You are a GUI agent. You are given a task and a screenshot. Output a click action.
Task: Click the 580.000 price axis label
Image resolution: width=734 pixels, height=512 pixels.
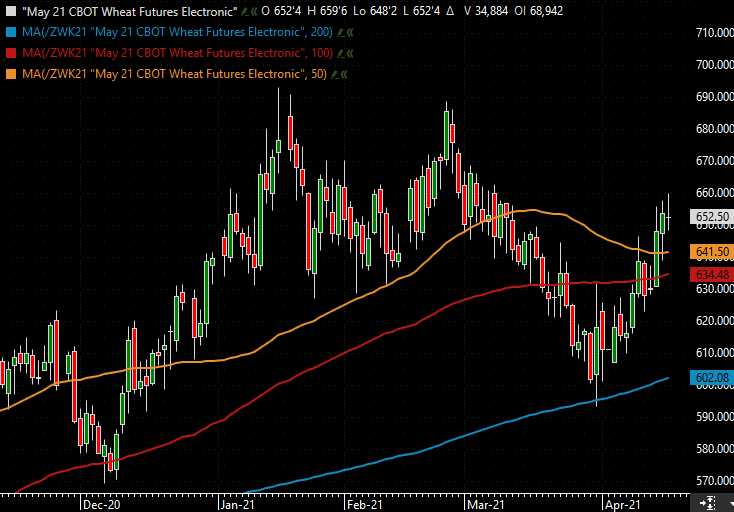715,449
